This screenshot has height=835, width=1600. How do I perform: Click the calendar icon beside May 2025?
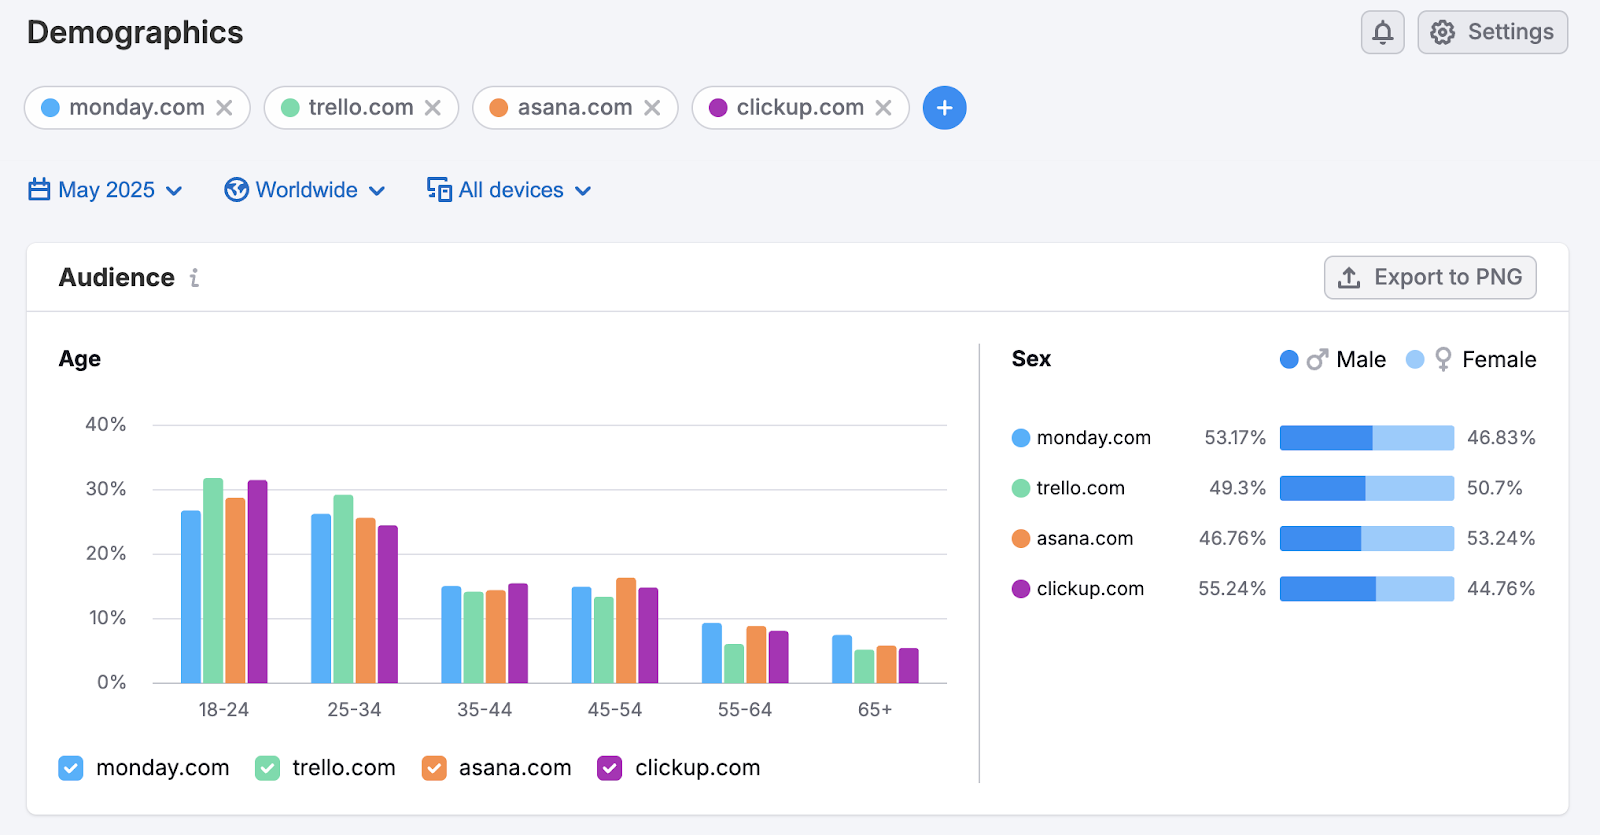tap(39, 190)
